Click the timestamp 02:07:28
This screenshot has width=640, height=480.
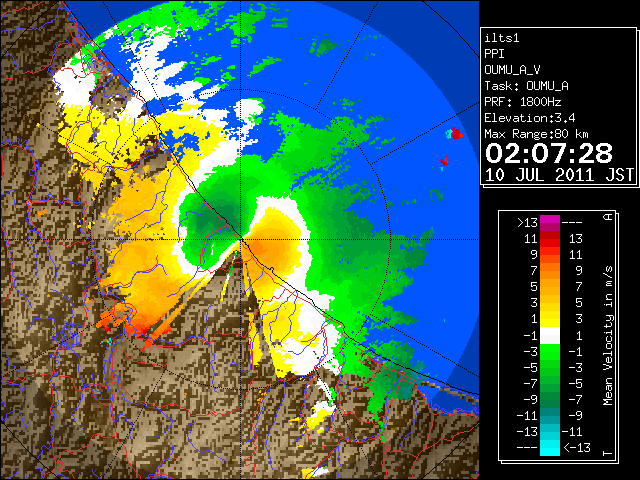click(549, 153)
